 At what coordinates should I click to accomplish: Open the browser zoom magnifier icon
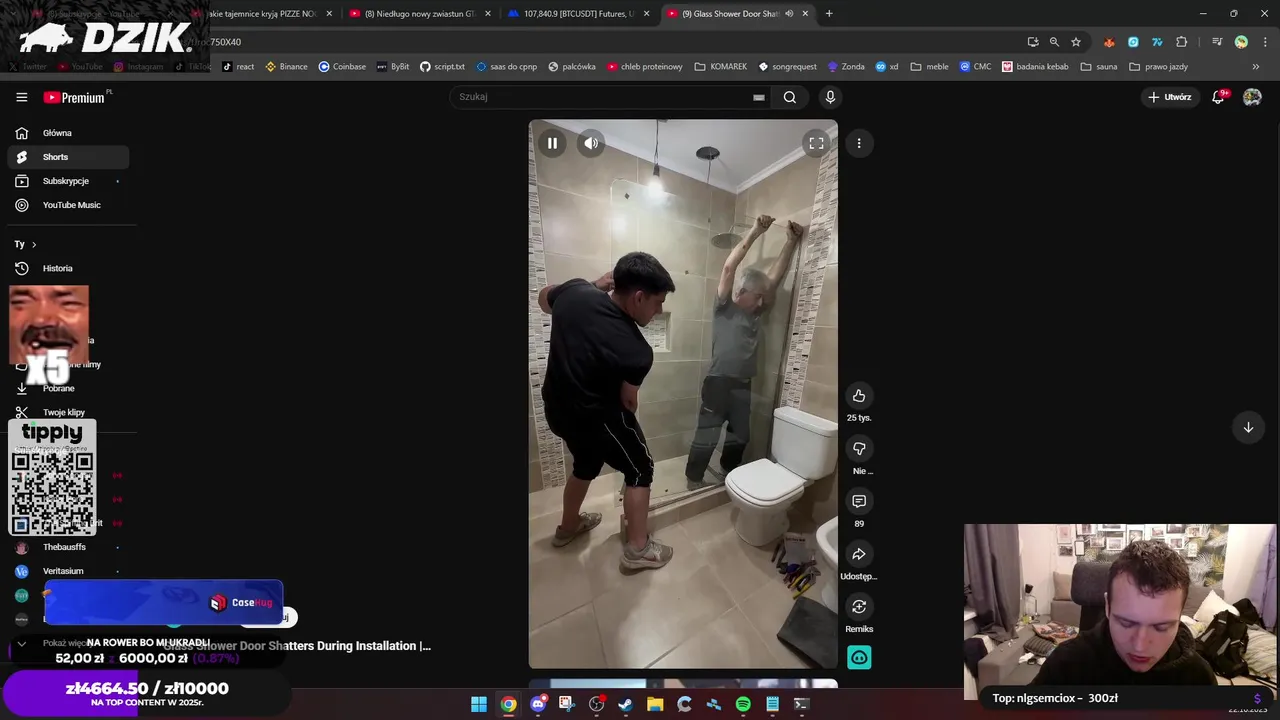coord(1054,42)
